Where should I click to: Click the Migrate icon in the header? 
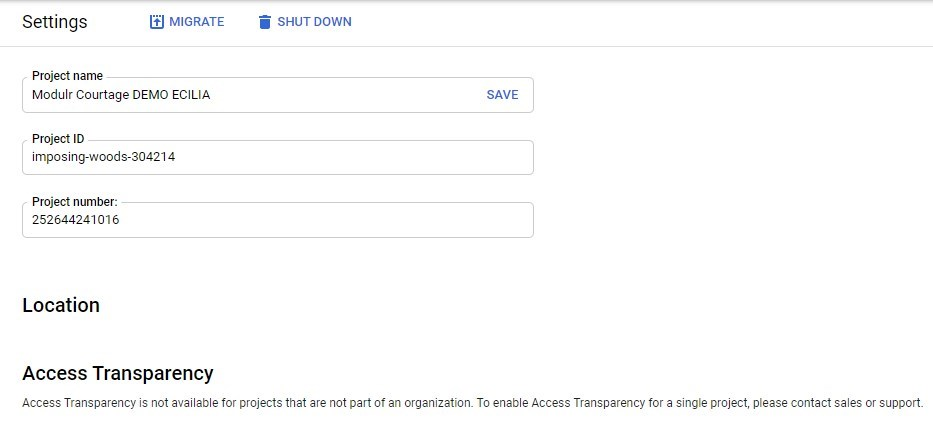(x=156, y=22)
